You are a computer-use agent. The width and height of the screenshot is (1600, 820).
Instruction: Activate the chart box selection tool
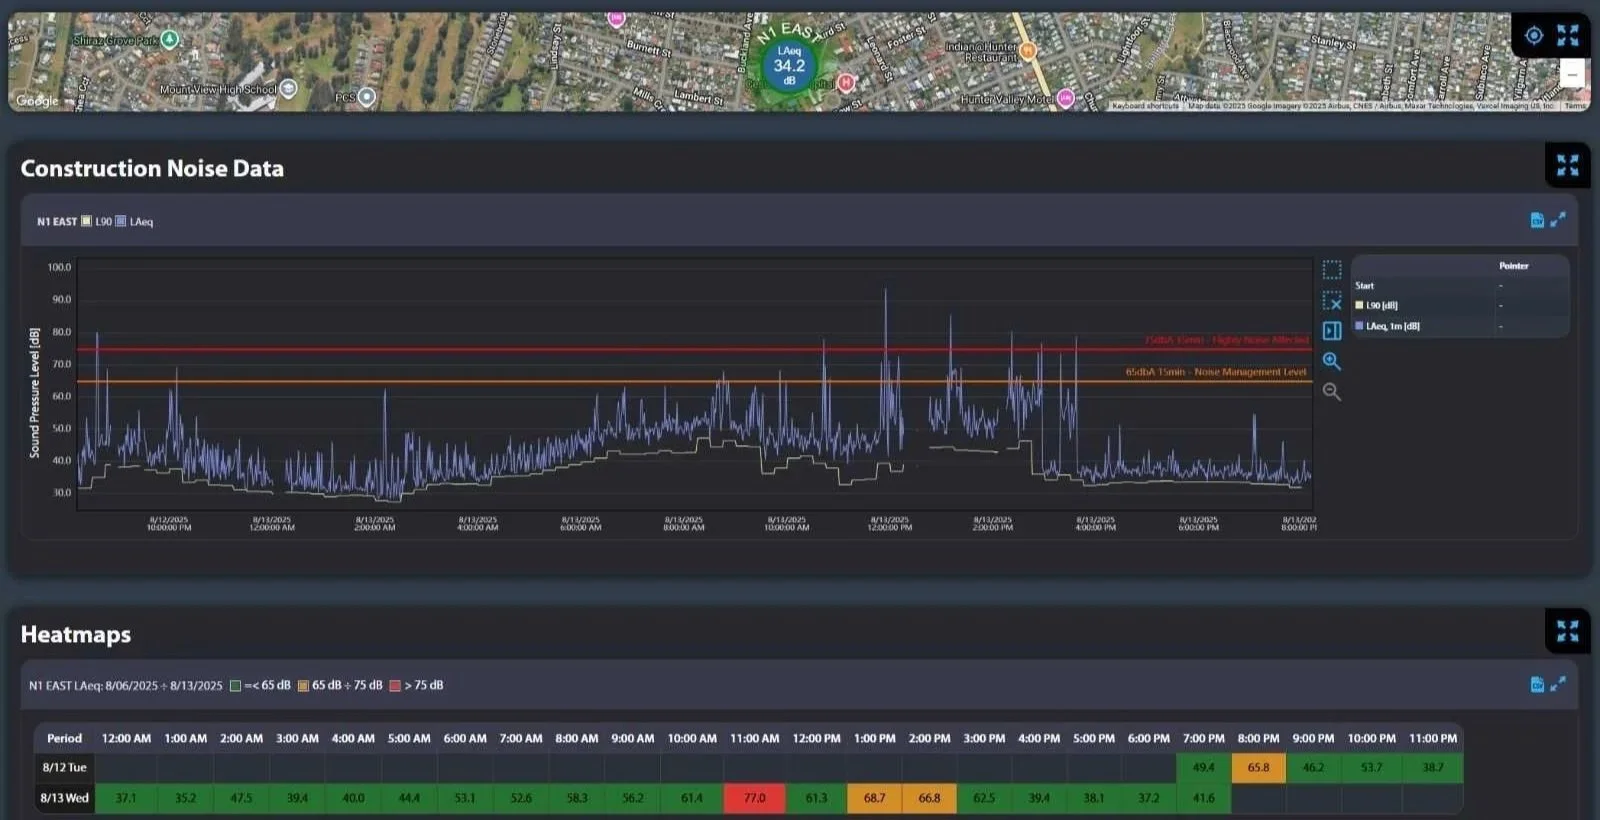coord(1332,270)
